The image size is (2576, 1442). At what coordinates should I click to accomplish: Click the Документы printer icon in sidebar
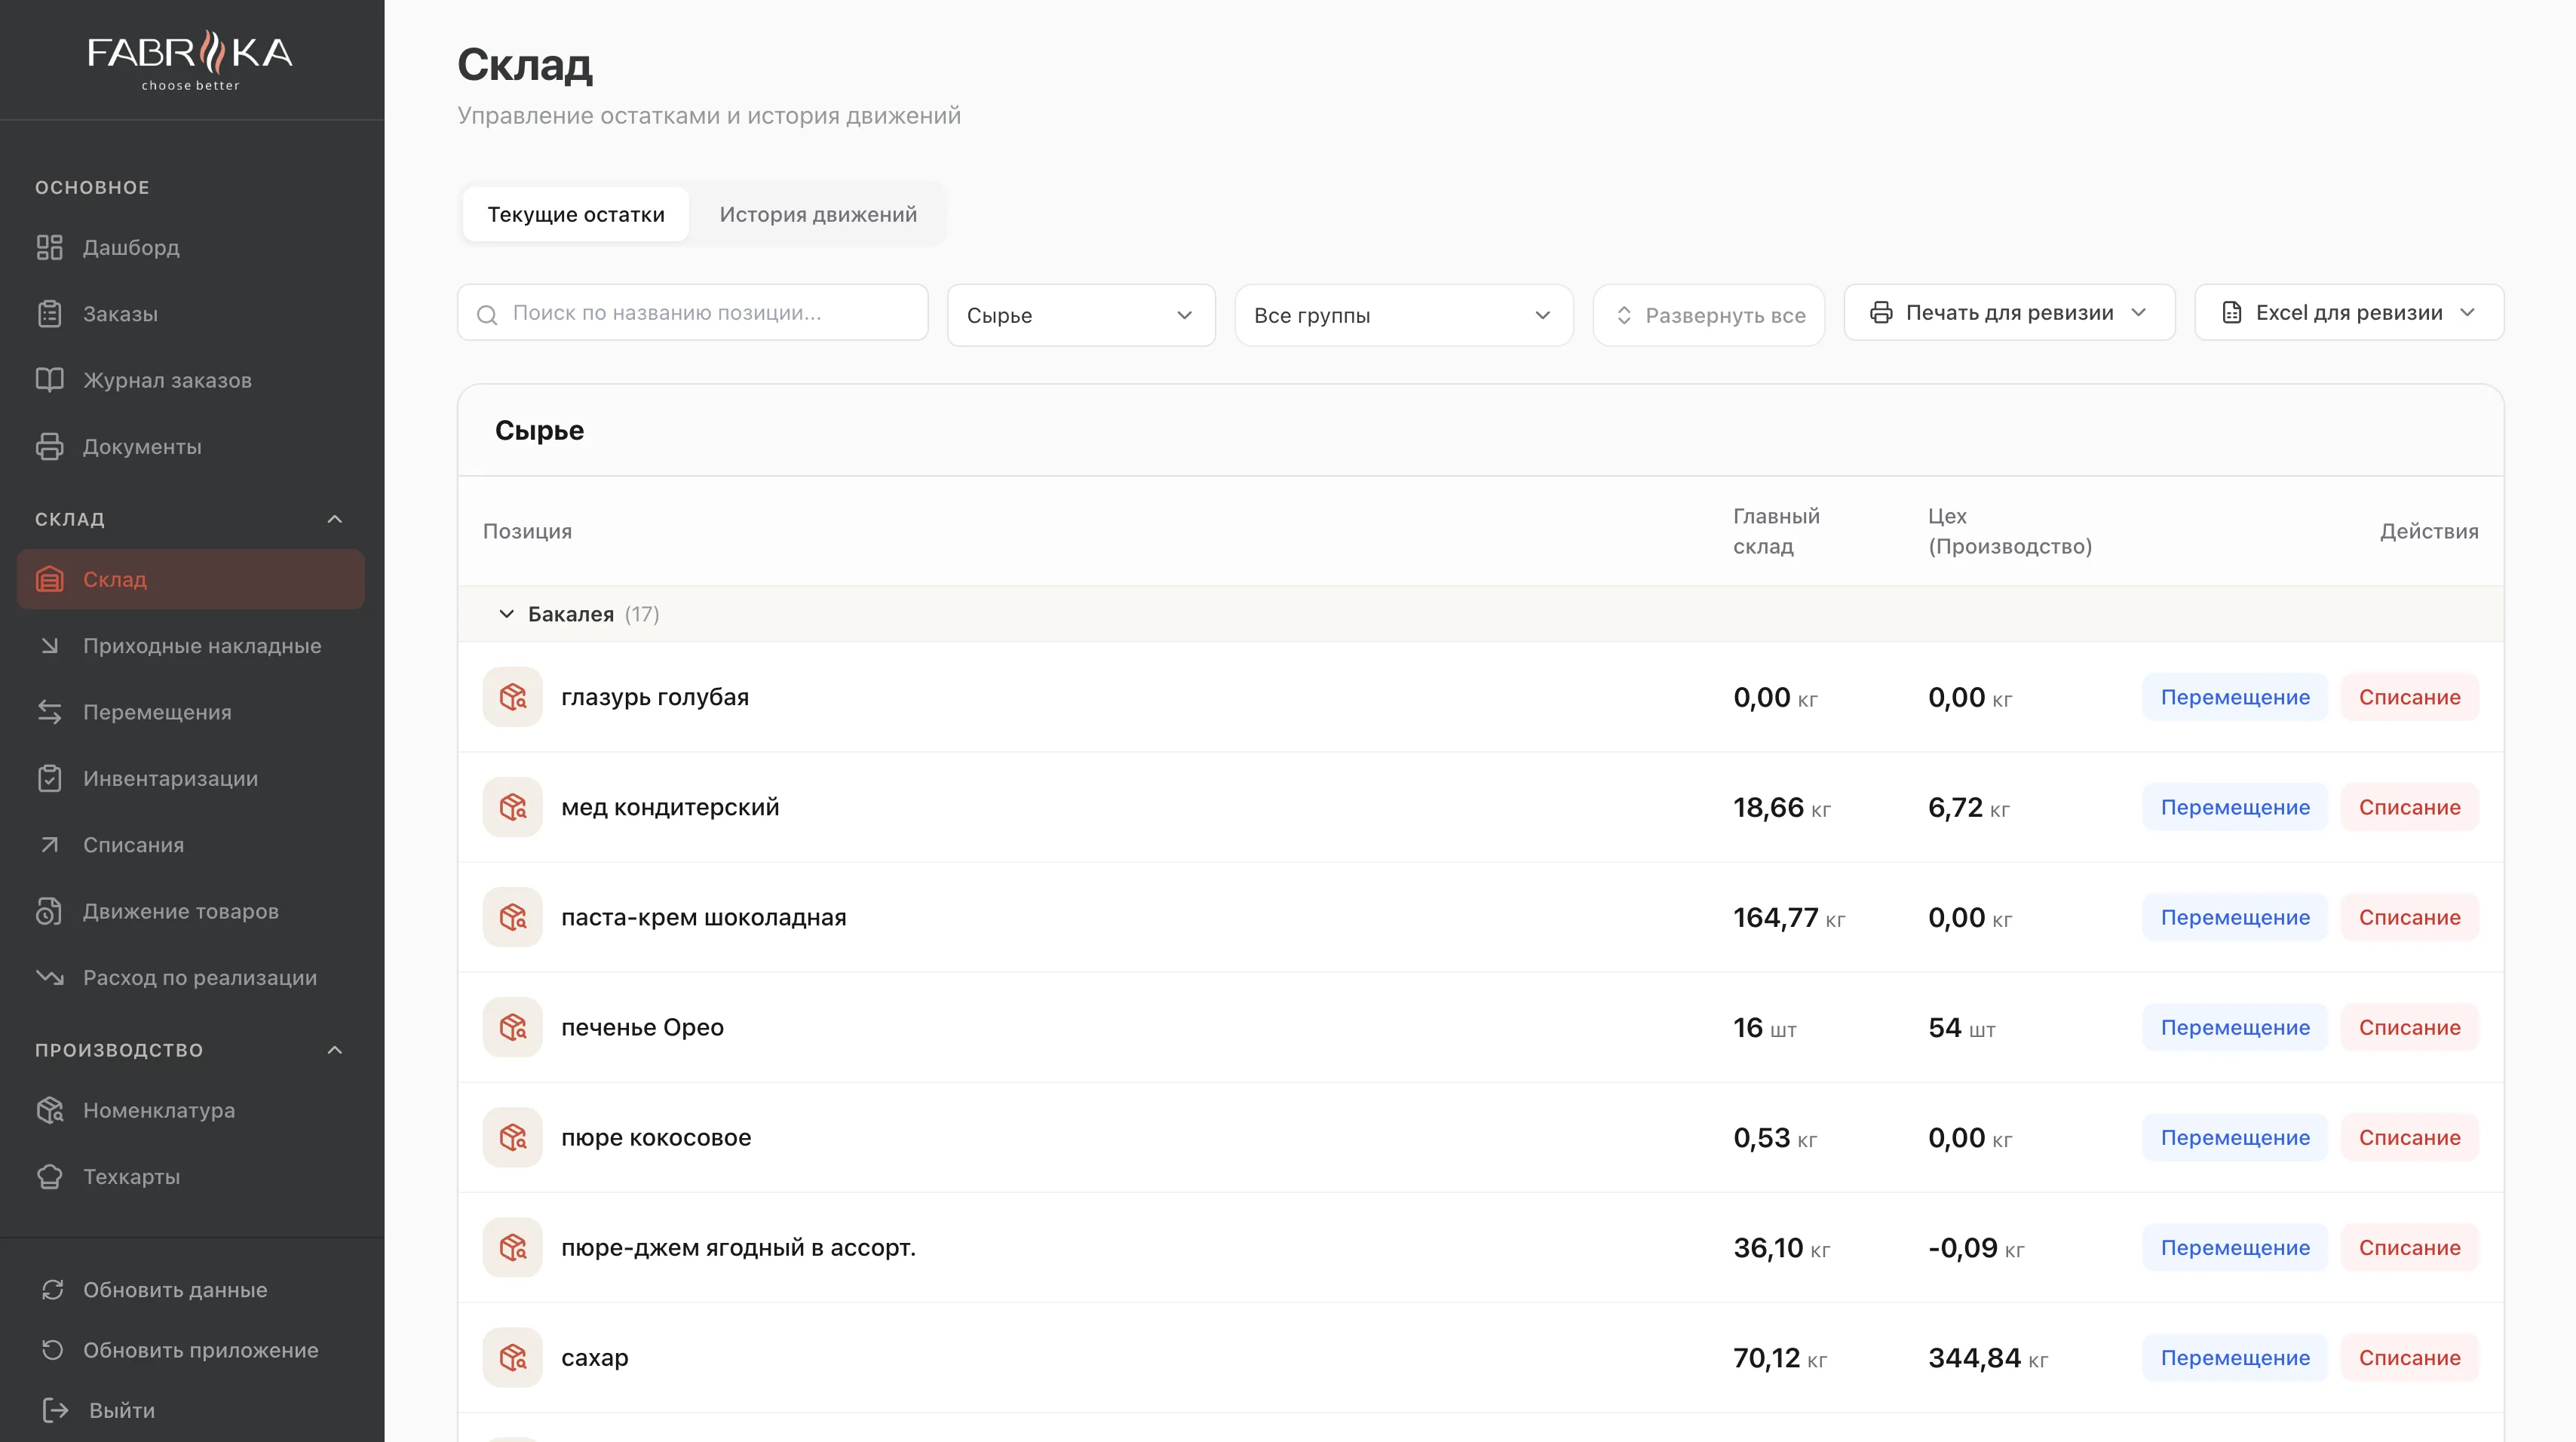pyautogui.click(x=49, y=447)
